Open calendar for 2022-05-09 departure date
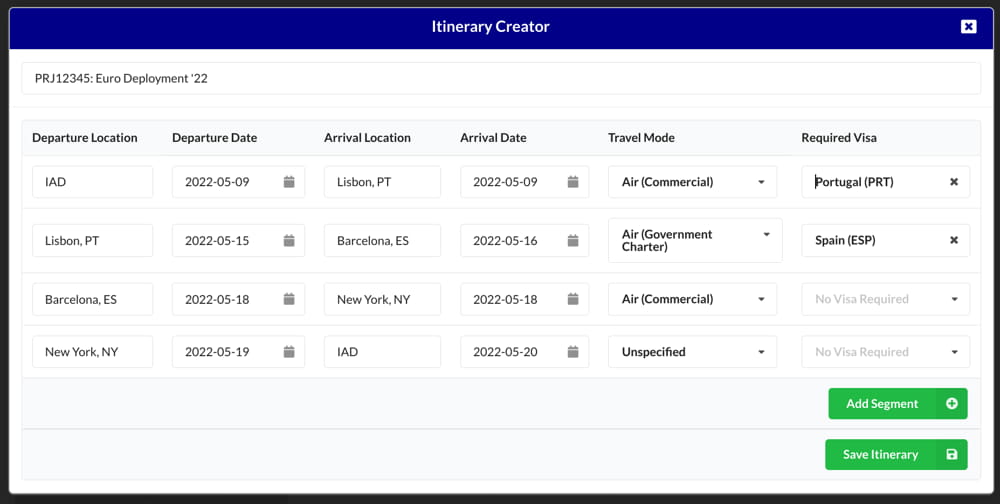Screen dimensions: 1000x504 pos(289,182)
